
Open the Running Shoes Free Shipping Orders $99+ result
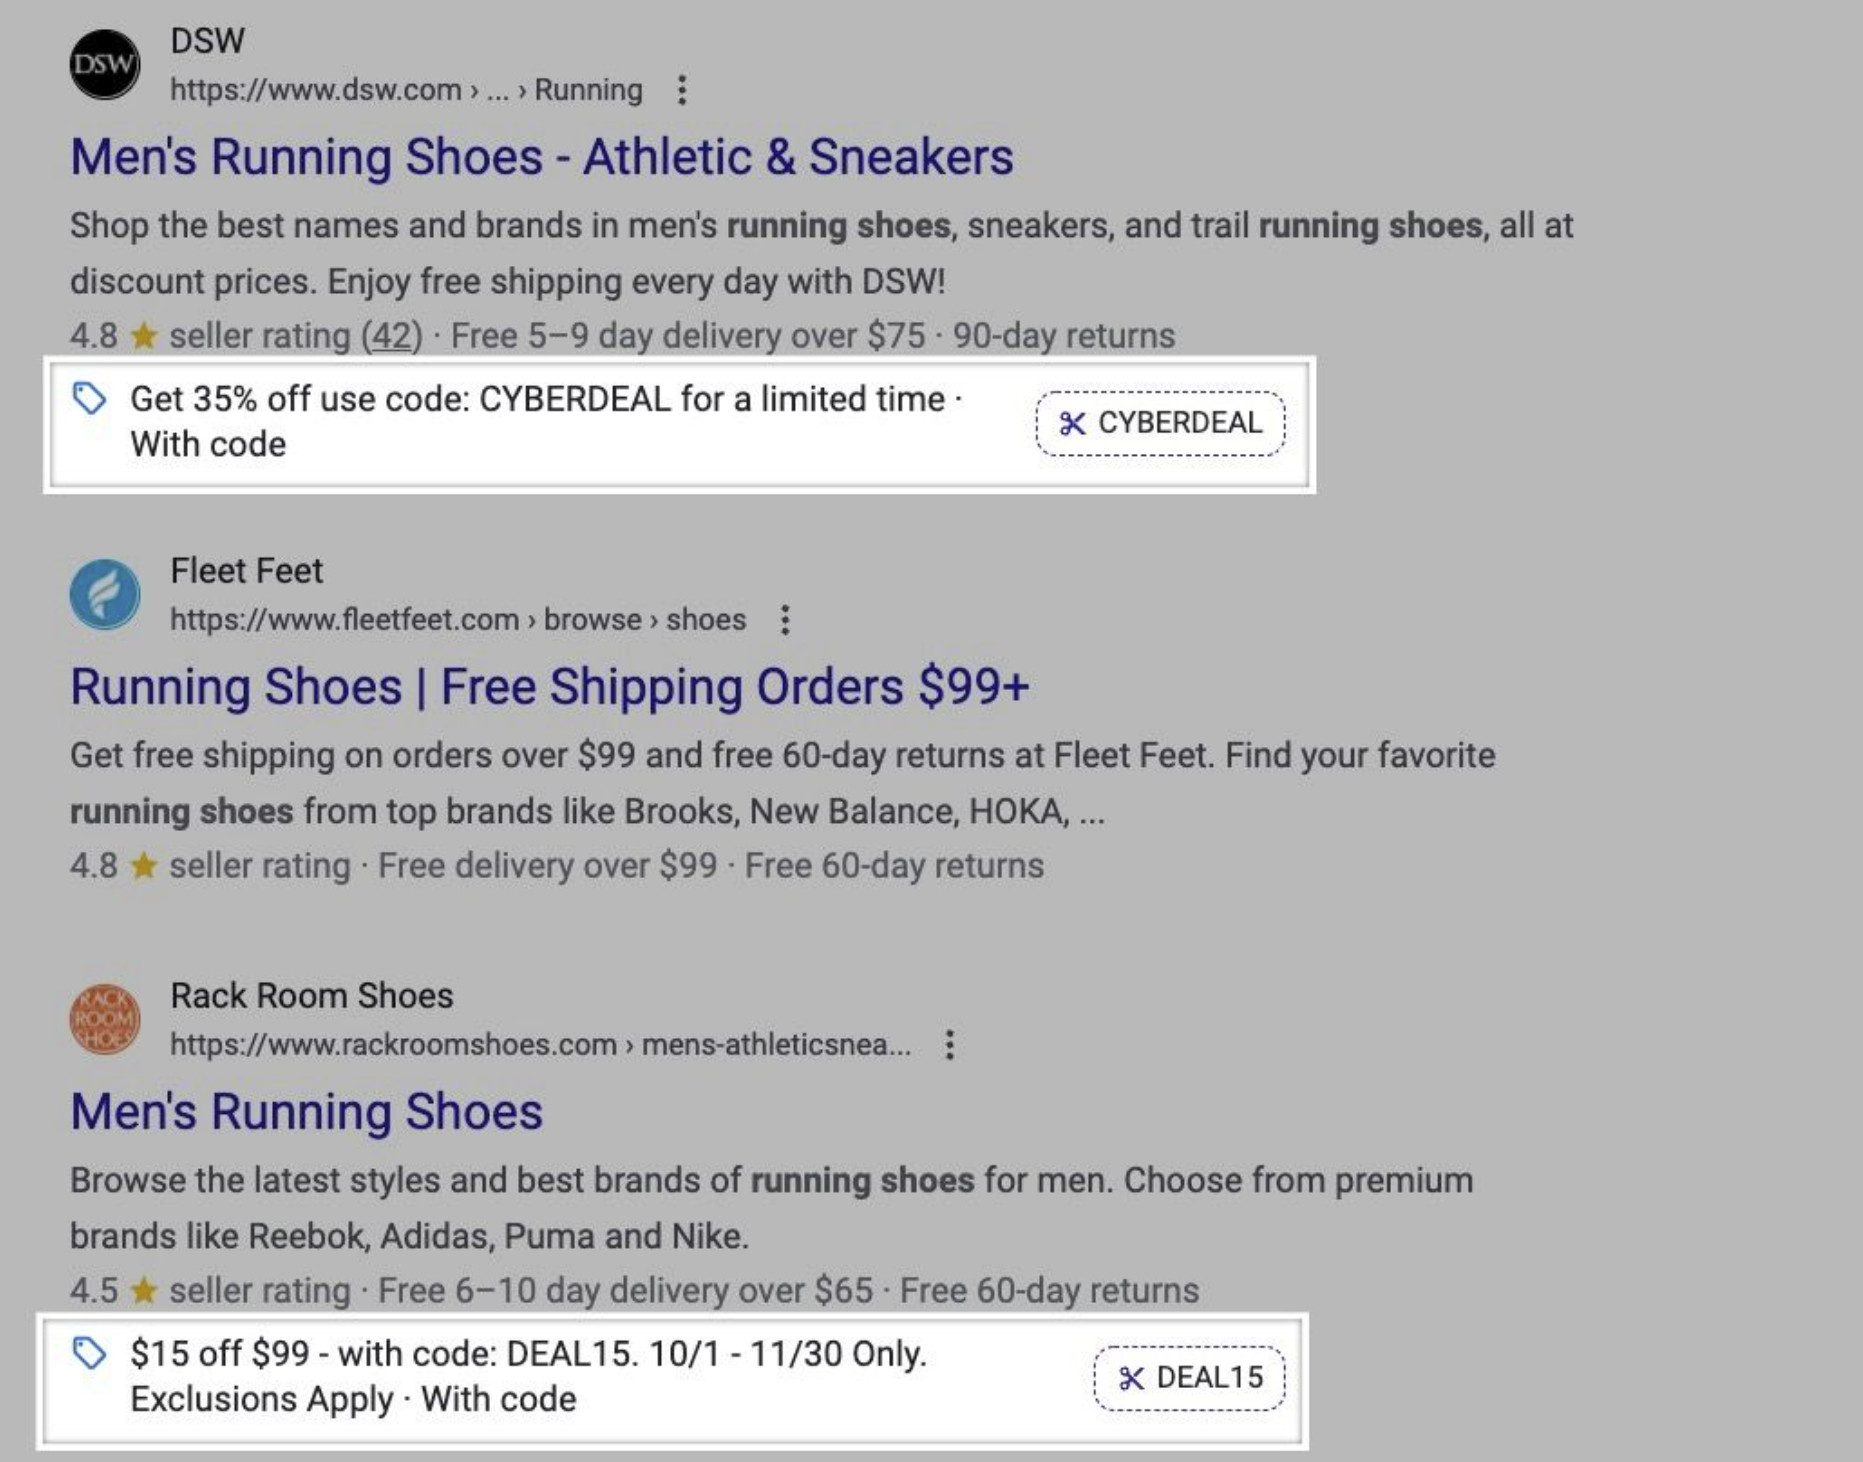552,686
